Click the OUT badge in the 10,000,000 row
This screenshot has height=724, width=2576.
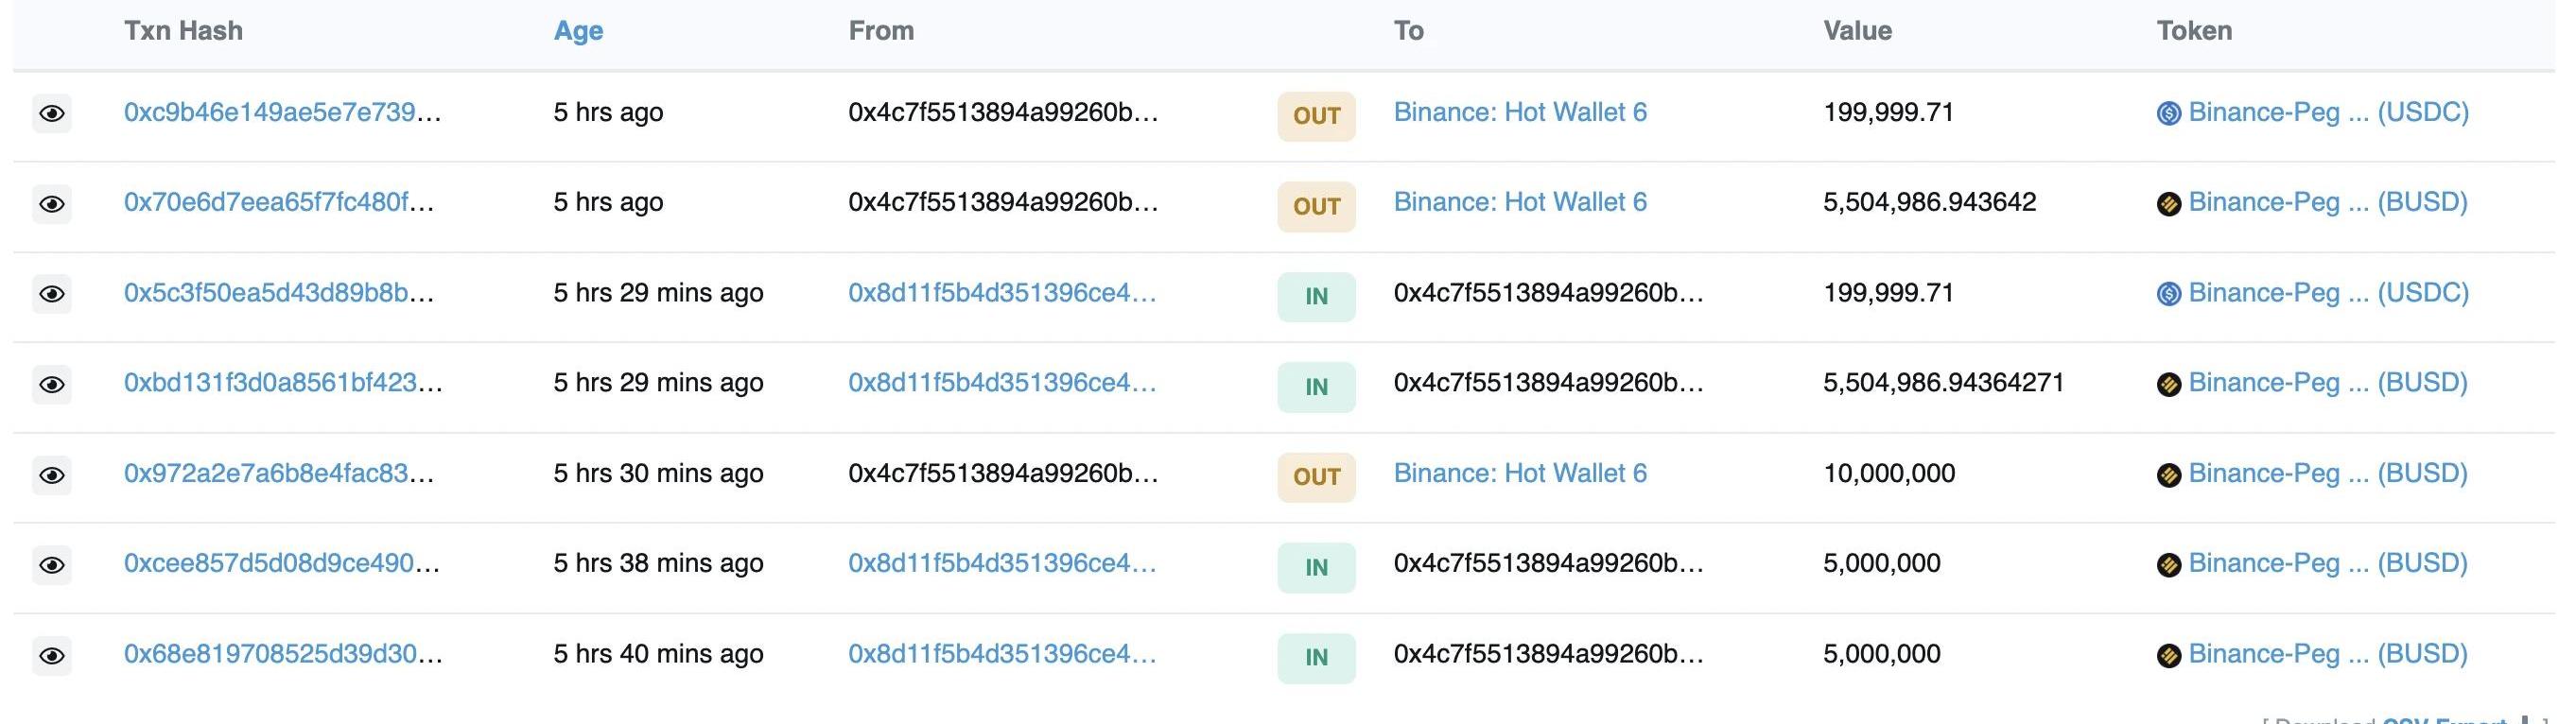coord(1316,477)
